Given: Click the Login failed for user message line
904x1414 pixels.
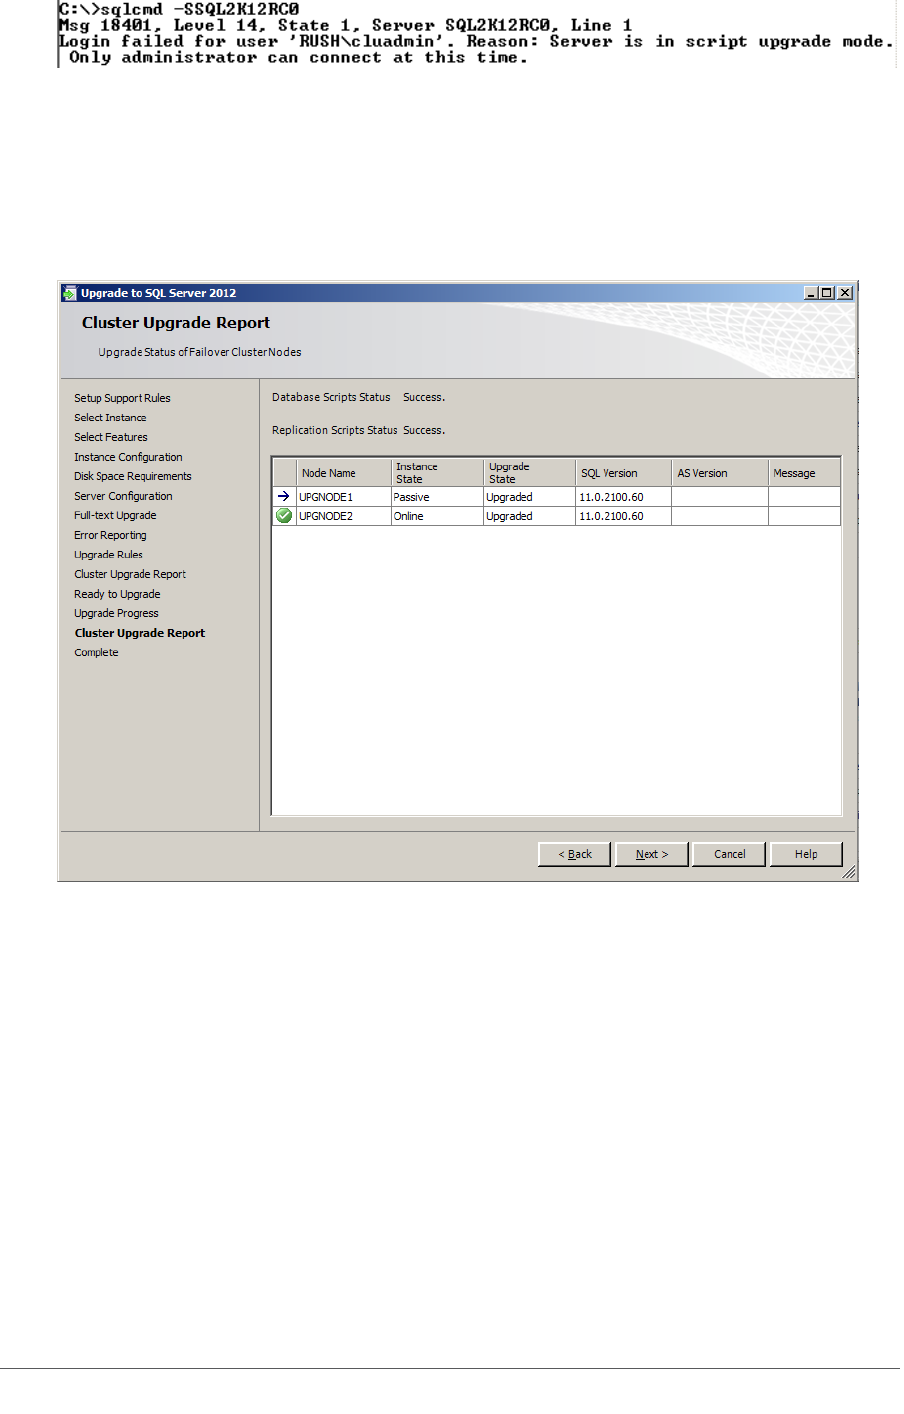Looking at the screenshot, I should point(476,41).
